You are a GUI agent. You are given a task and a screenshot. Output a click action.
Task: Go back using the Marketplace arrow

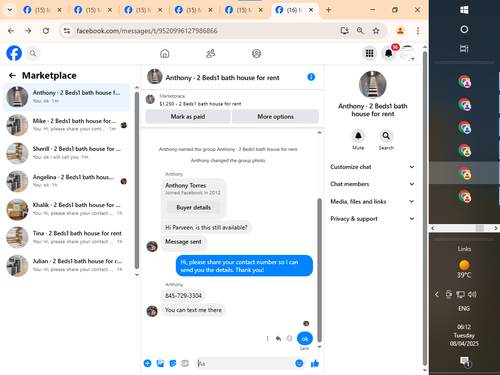12,76
